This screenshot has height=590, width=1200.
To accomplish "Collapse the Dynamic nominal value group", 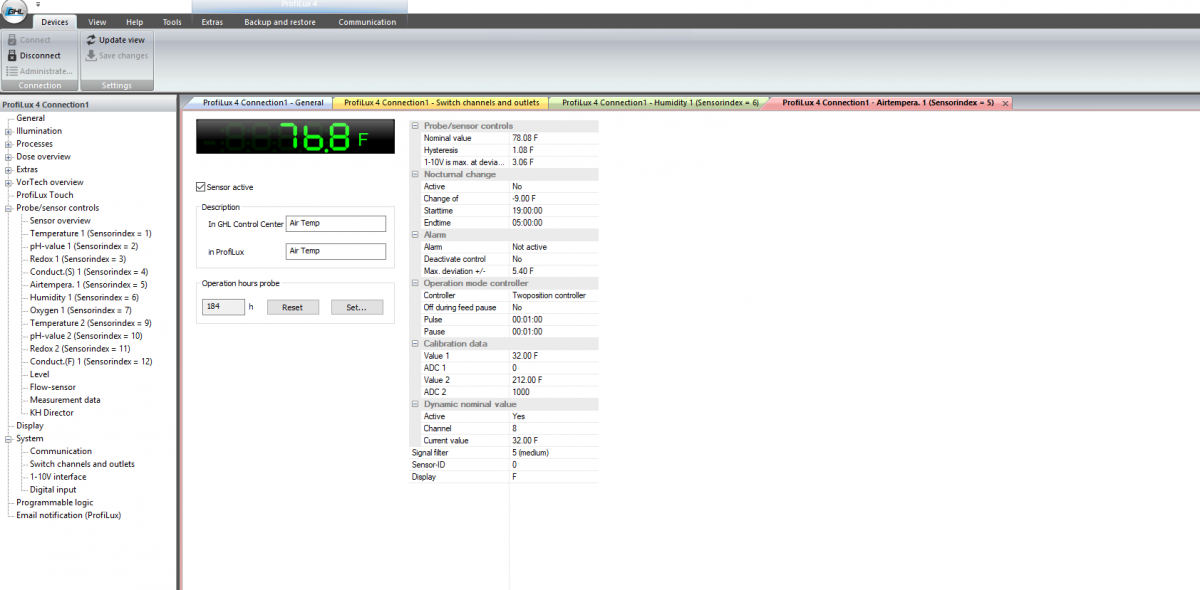I will click(415, 404).
